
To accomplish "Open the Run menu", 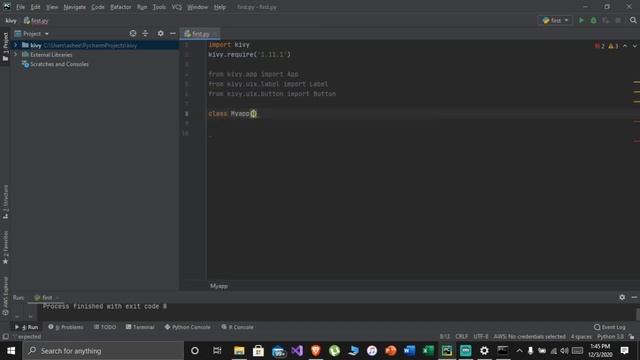I will tap(142, 7).
